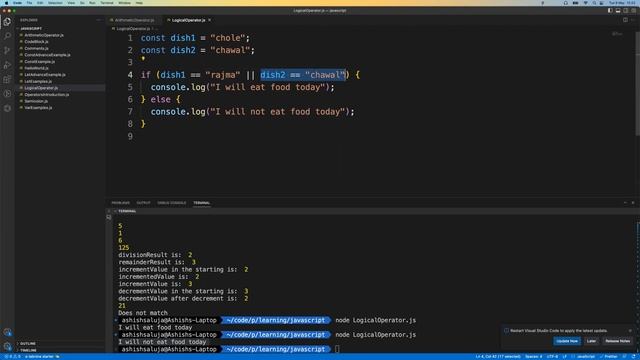Click Explorer panel more actions ellipsis
The width and height of the screenshot is (640, 360).
pyautogui.click(x=98, y=20)
